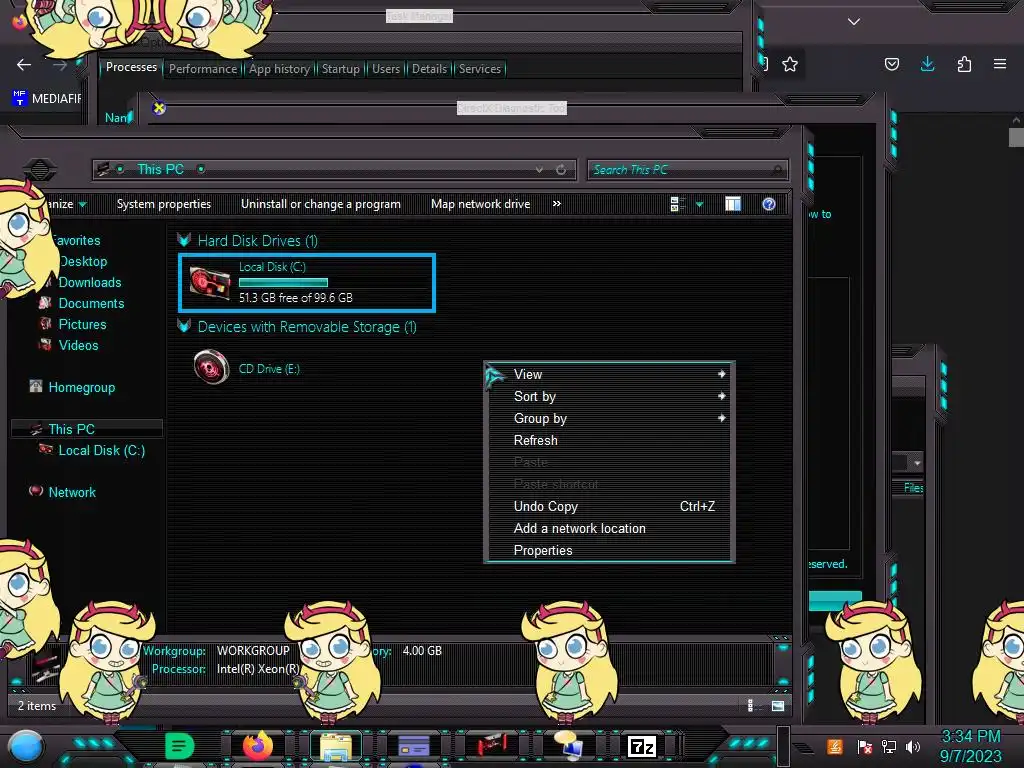The image size is (1024, 768).
Task: Open Task Manager Startup tab
Action: [340, 69]
